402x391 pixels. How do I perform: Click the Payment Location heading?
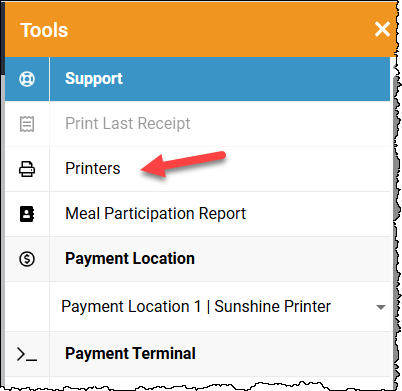click(130, 259)
